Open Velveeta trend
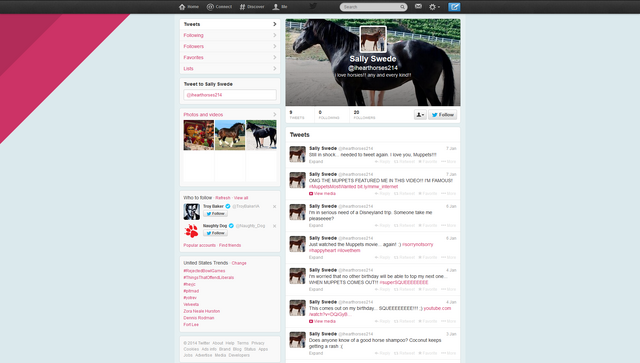 pos(191,304)
